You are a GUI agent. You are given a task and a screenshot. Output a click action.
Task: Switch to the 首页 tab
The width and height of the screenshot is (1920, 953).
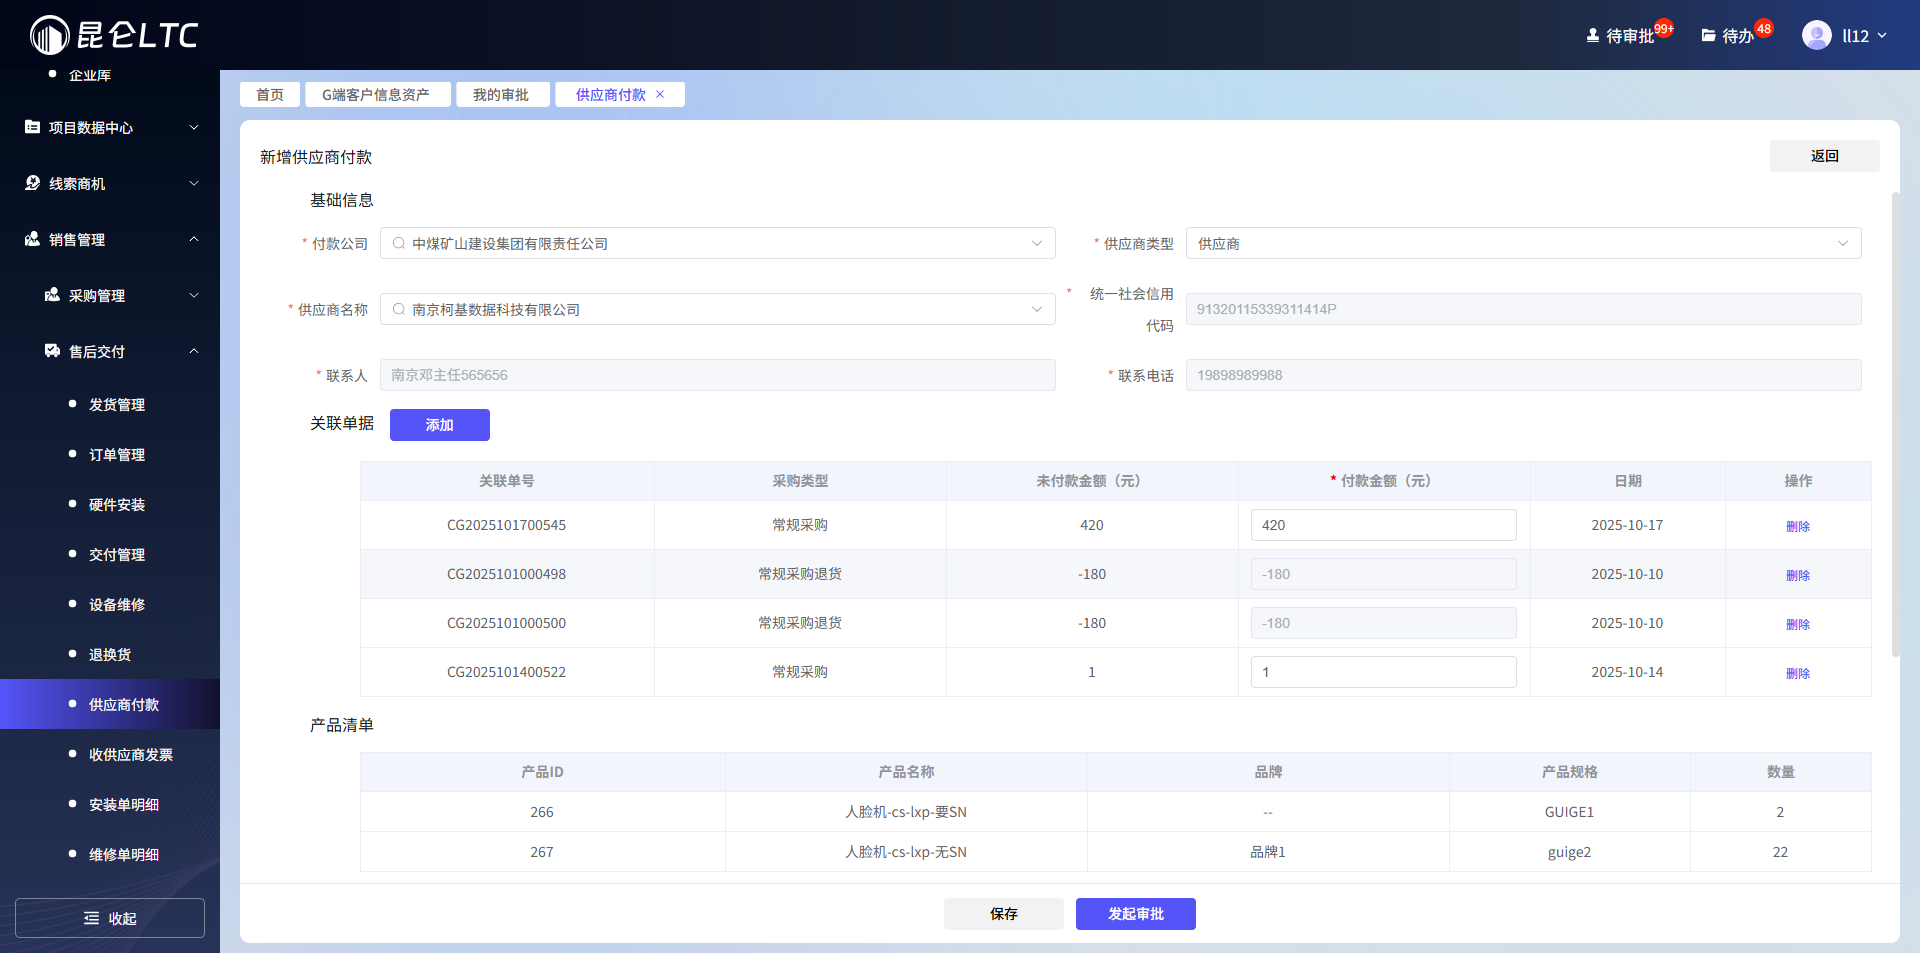point(269,94)
